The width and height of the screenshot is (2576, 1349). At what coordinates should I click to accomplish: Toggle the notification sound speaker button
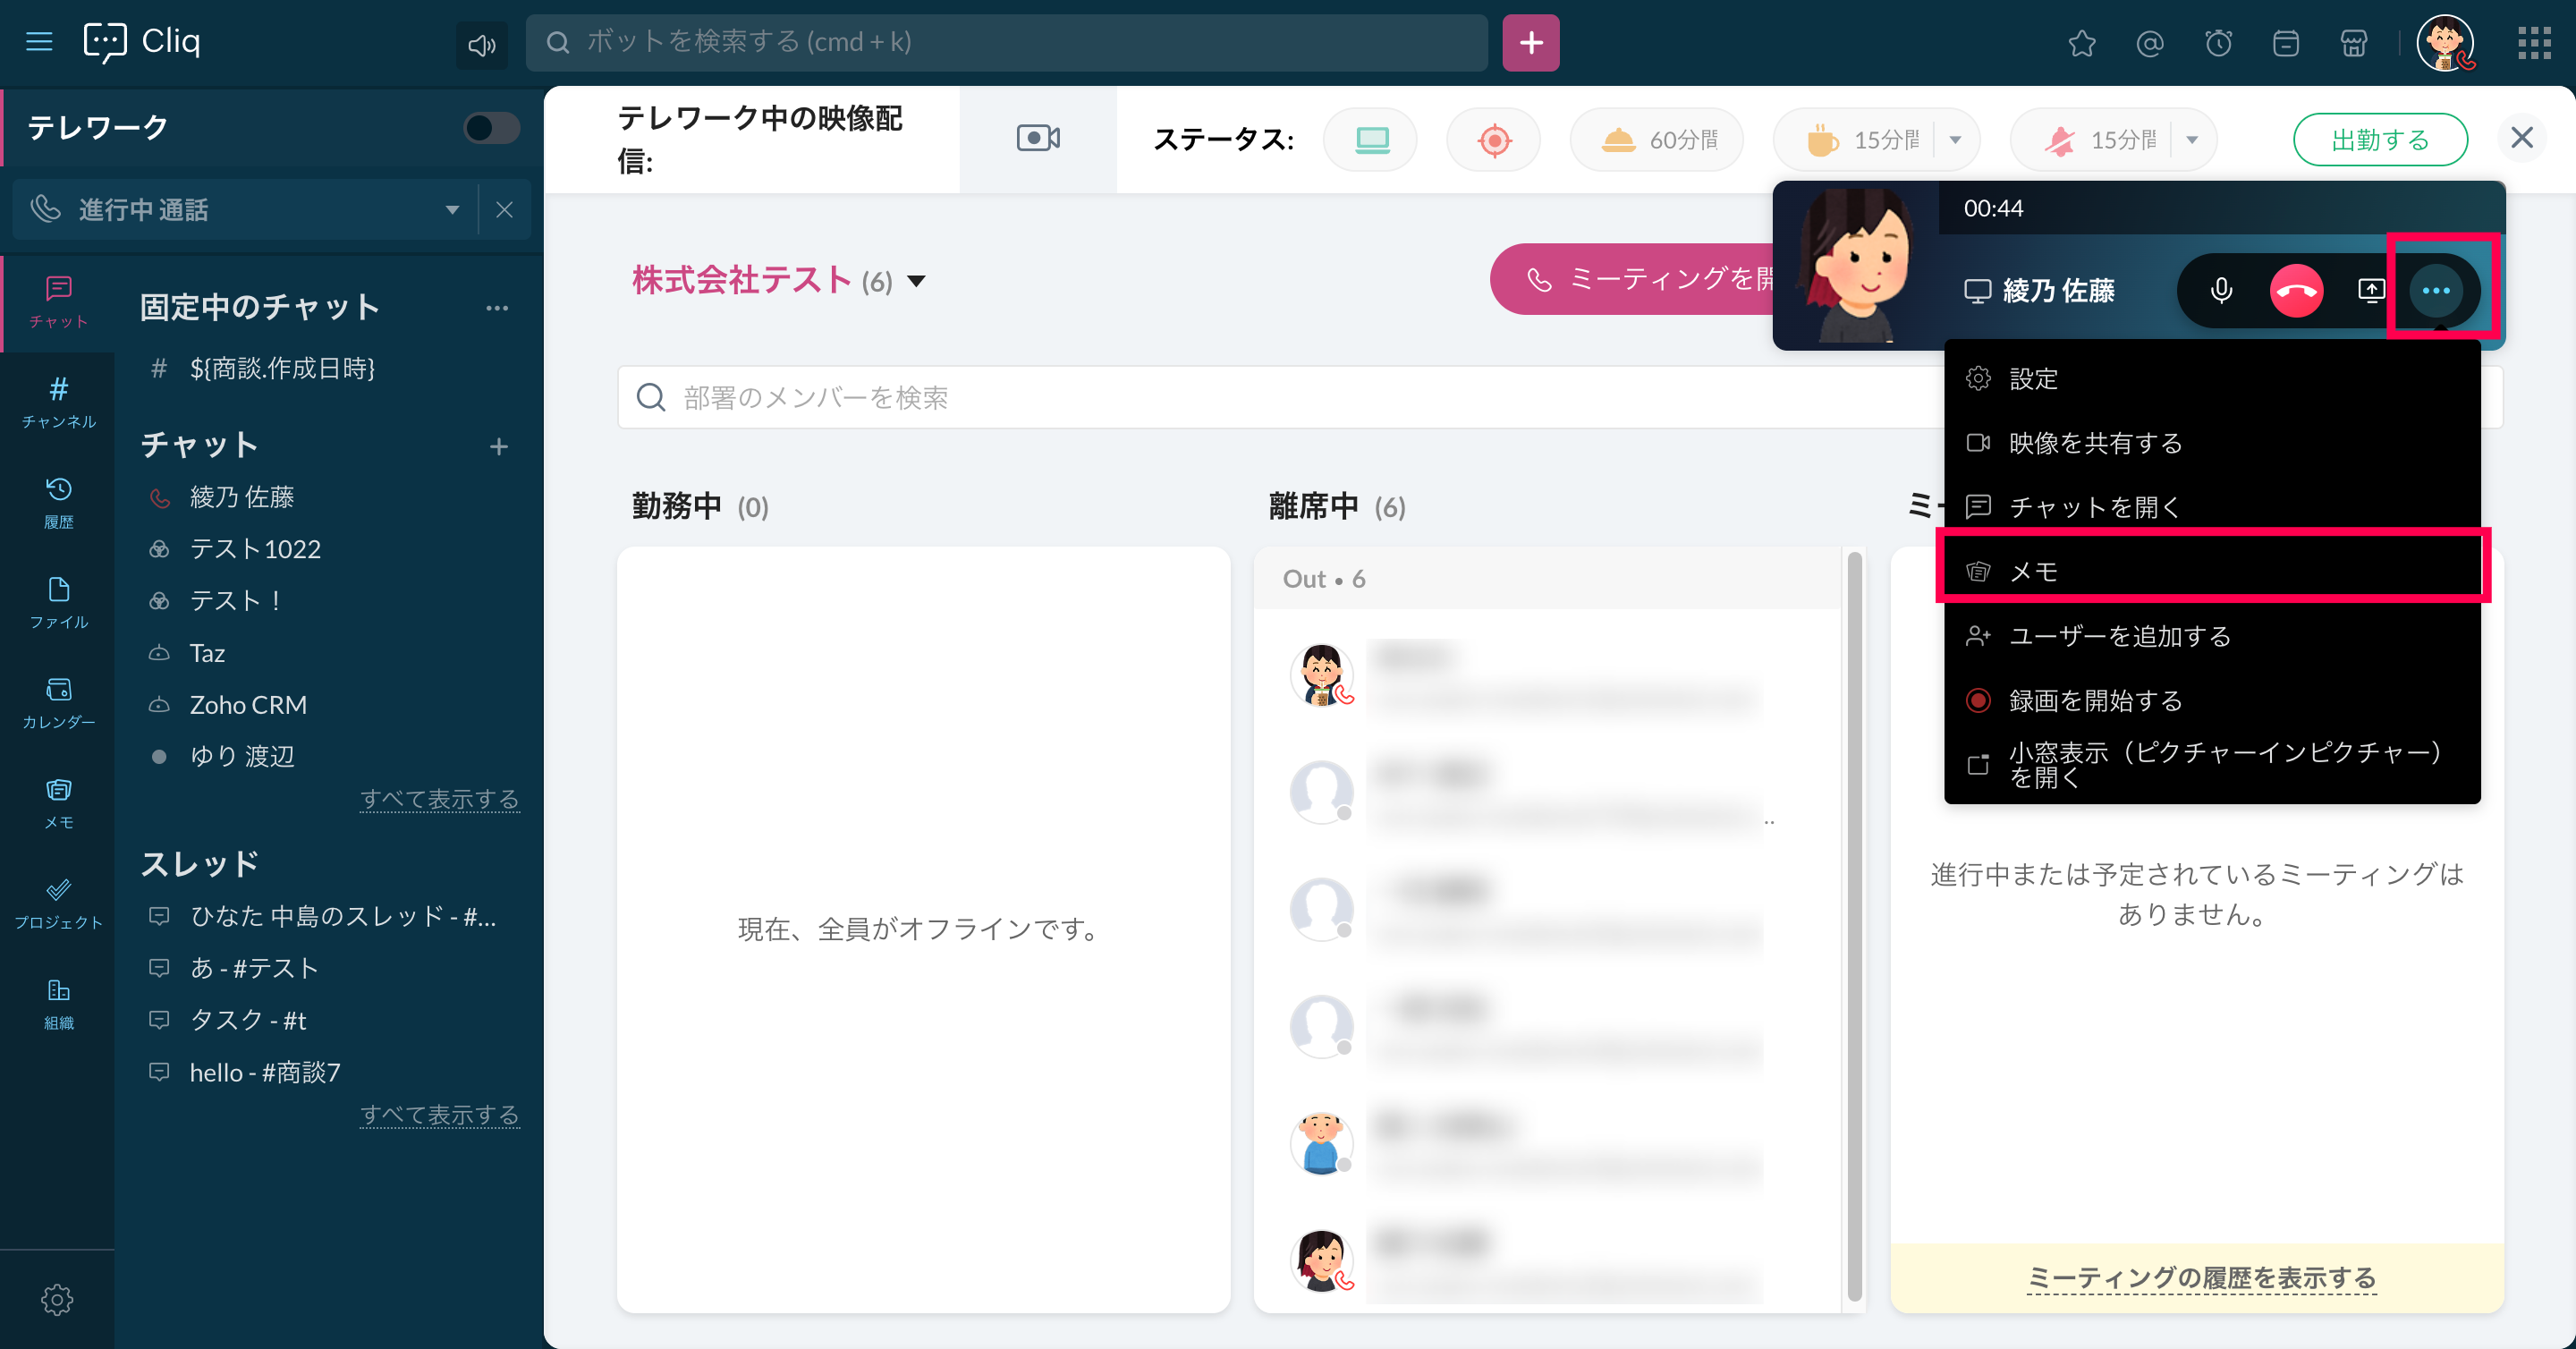pyautogui.click(x=482, y=44)
